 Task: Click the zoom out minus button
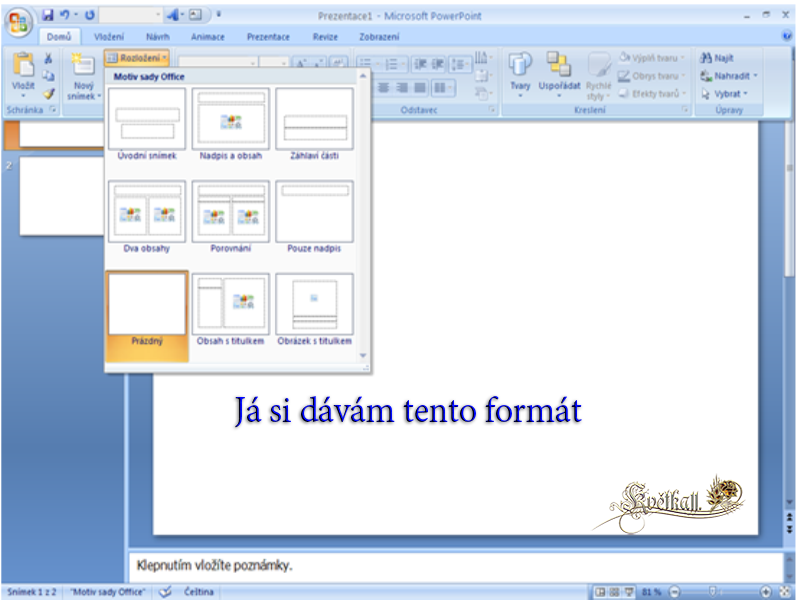[x=675, y=592]
